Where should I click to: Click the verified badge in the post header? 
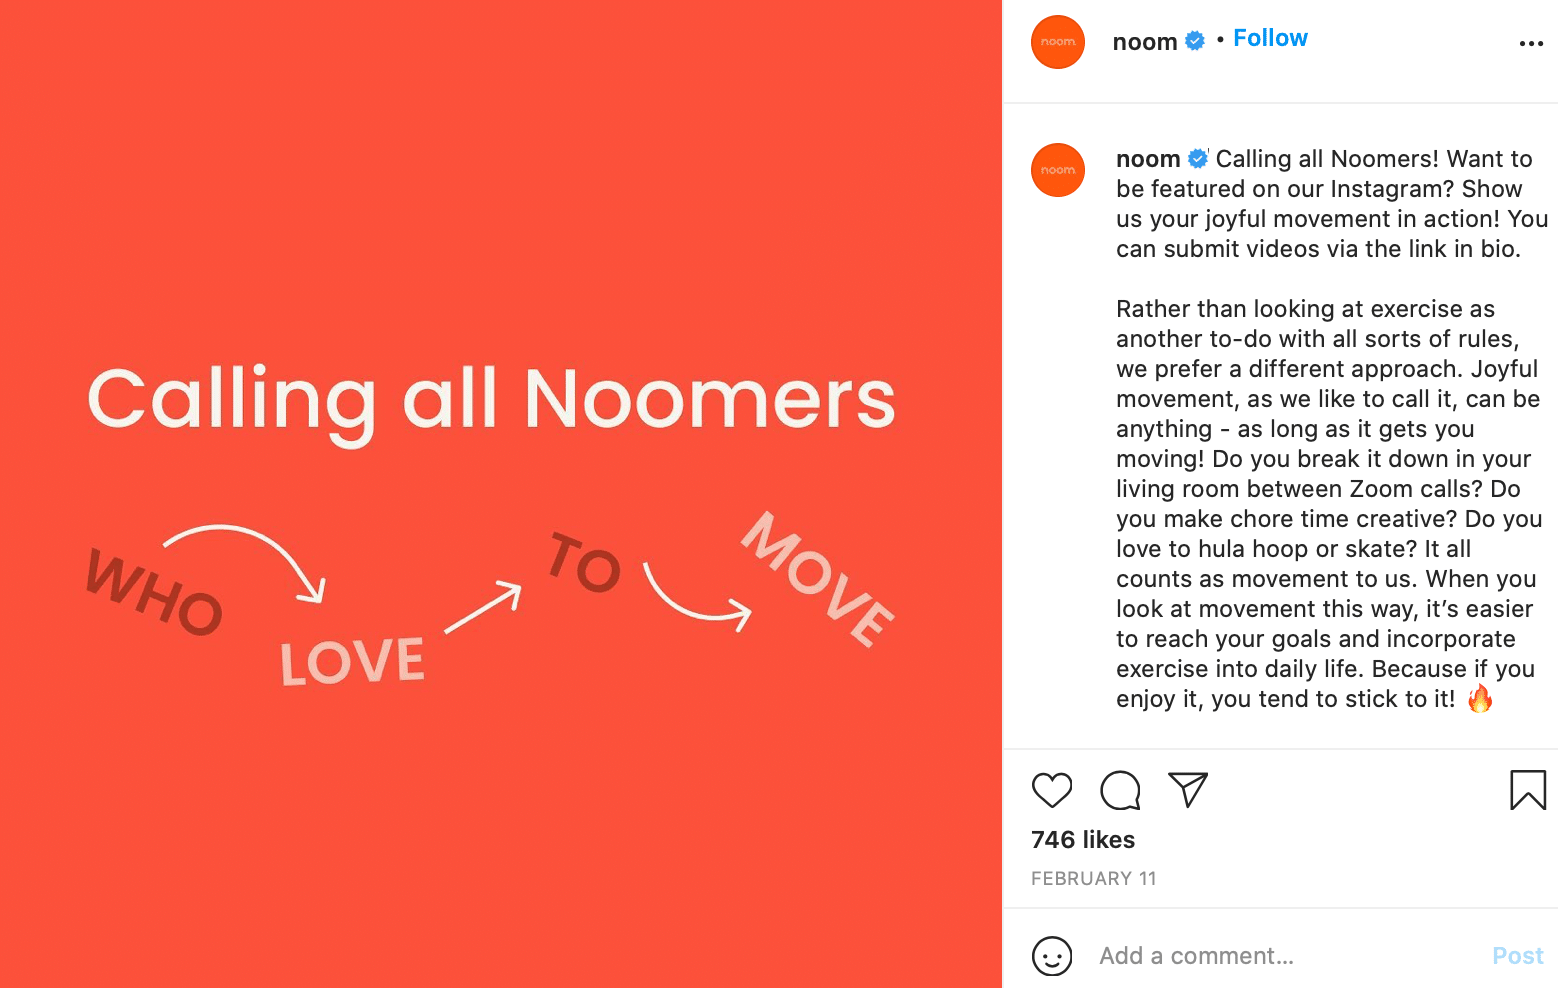pos(1195,41)
